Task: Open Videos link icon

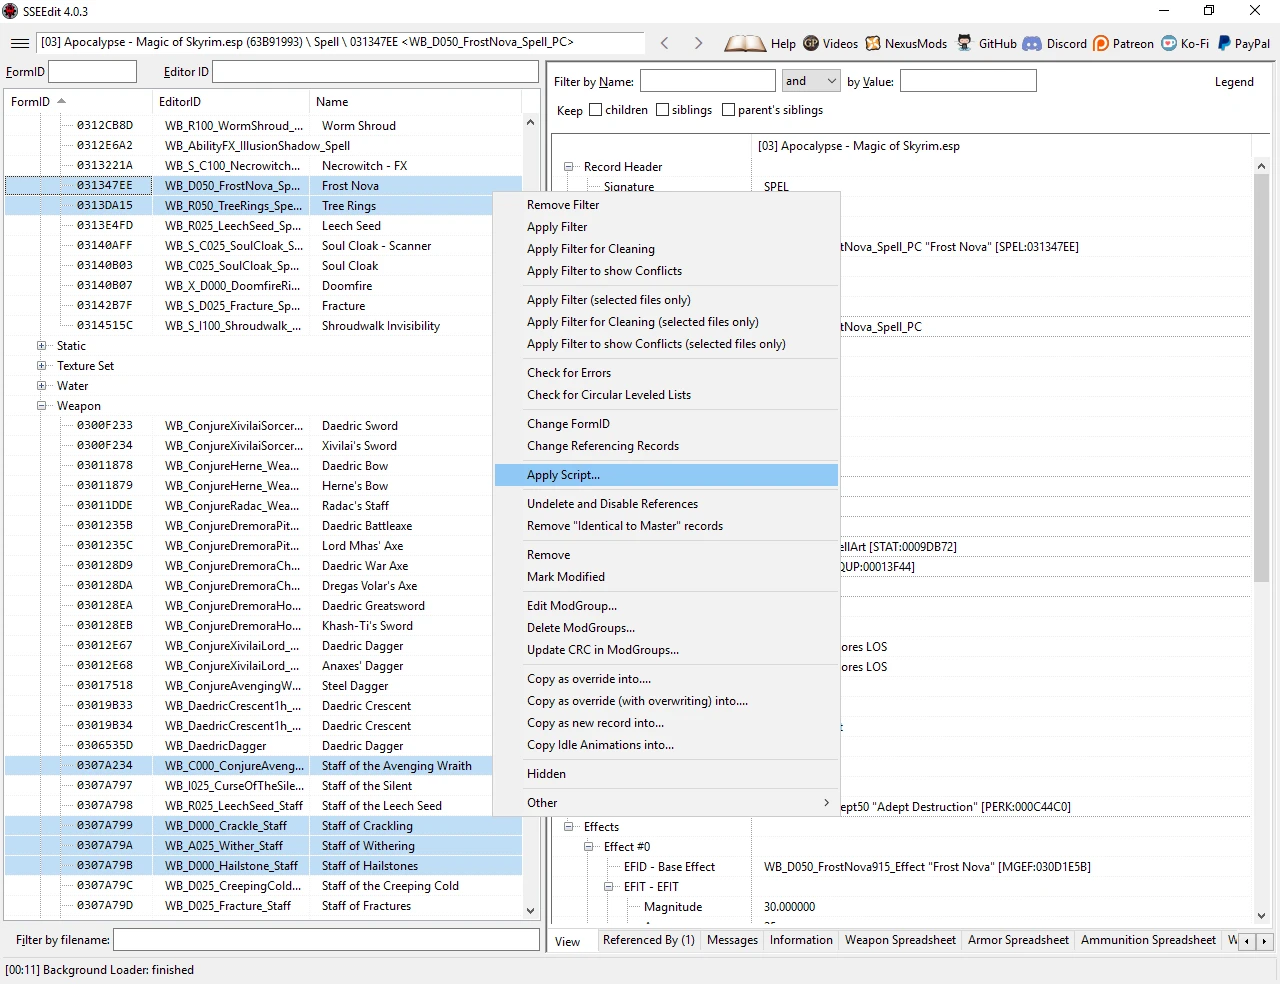Action: pos(811,43)
